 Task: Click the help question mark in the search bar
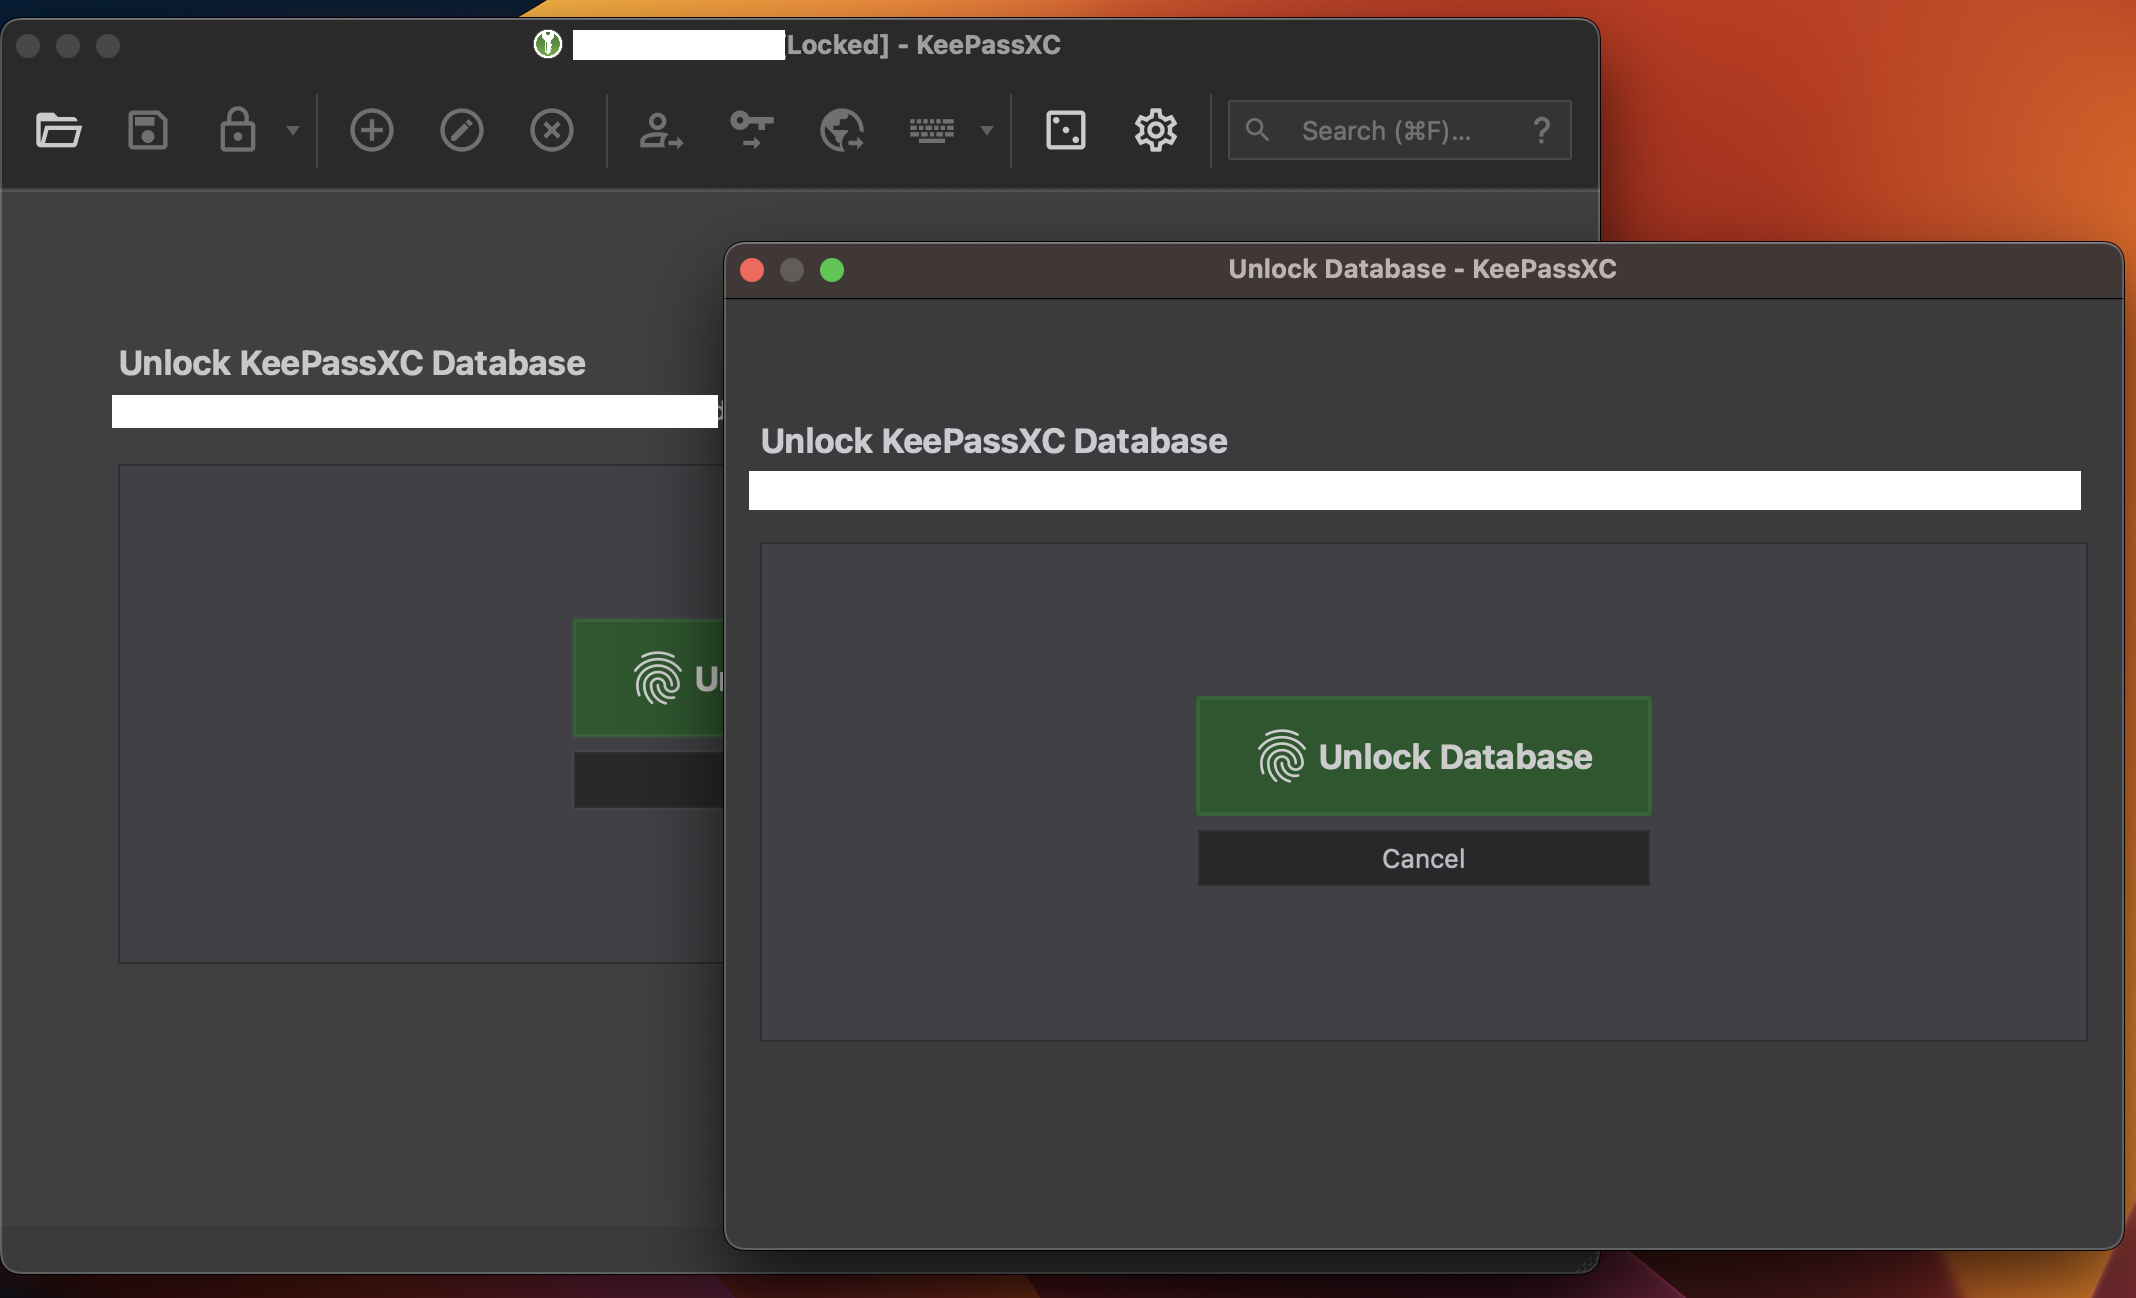1541,130
